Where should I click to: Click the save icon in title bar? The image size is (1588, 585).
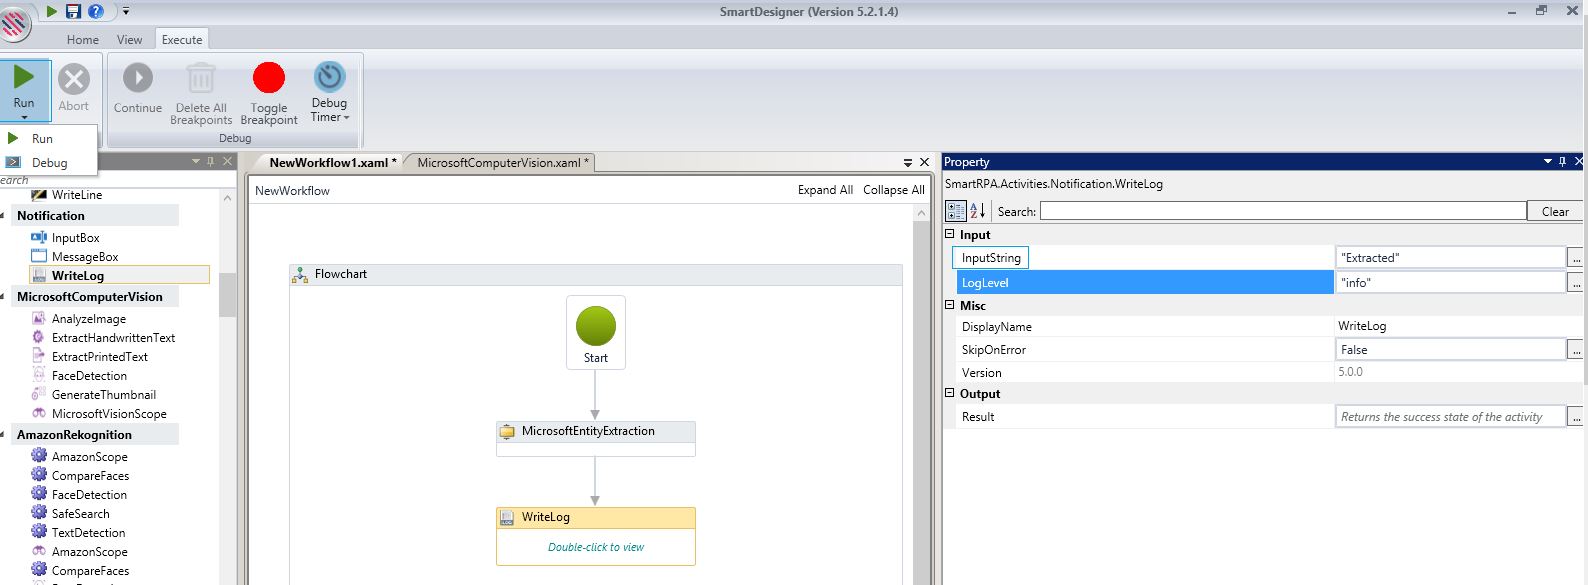coord(73,11)
